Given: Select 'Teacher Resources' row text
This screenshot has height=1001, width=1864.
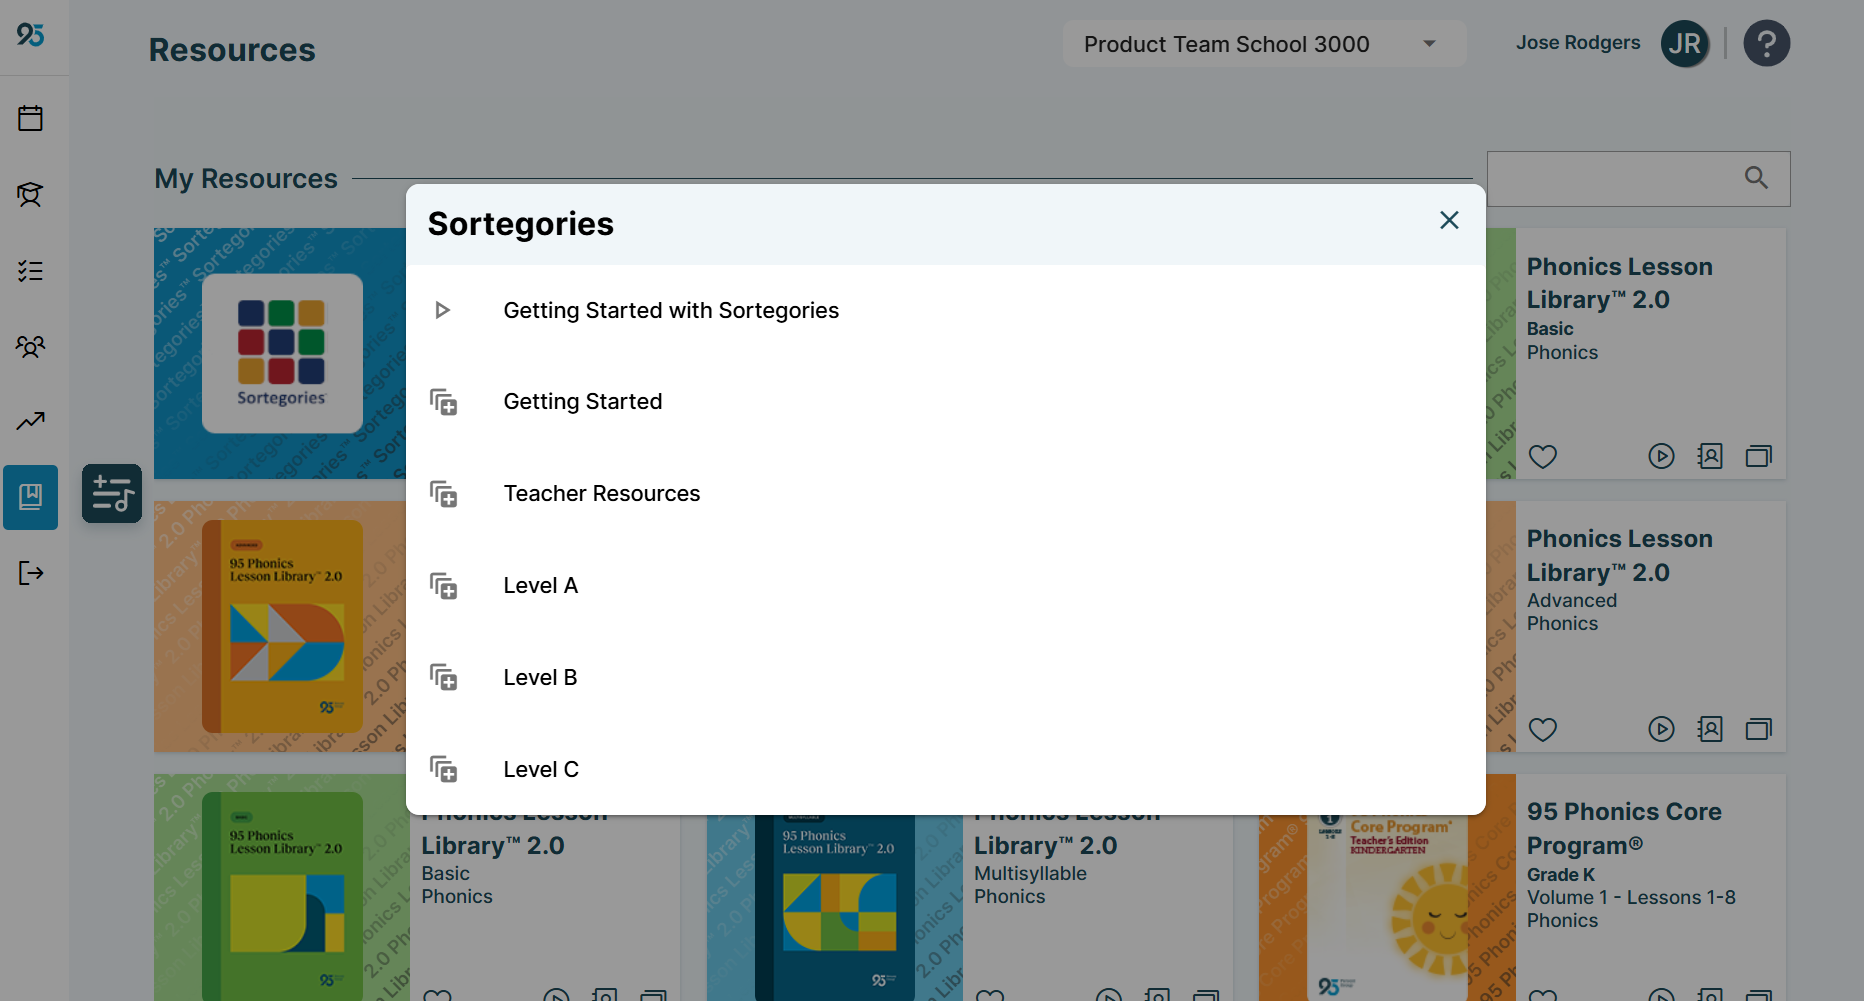Looking at the screenshot, I should pos(602,493).
